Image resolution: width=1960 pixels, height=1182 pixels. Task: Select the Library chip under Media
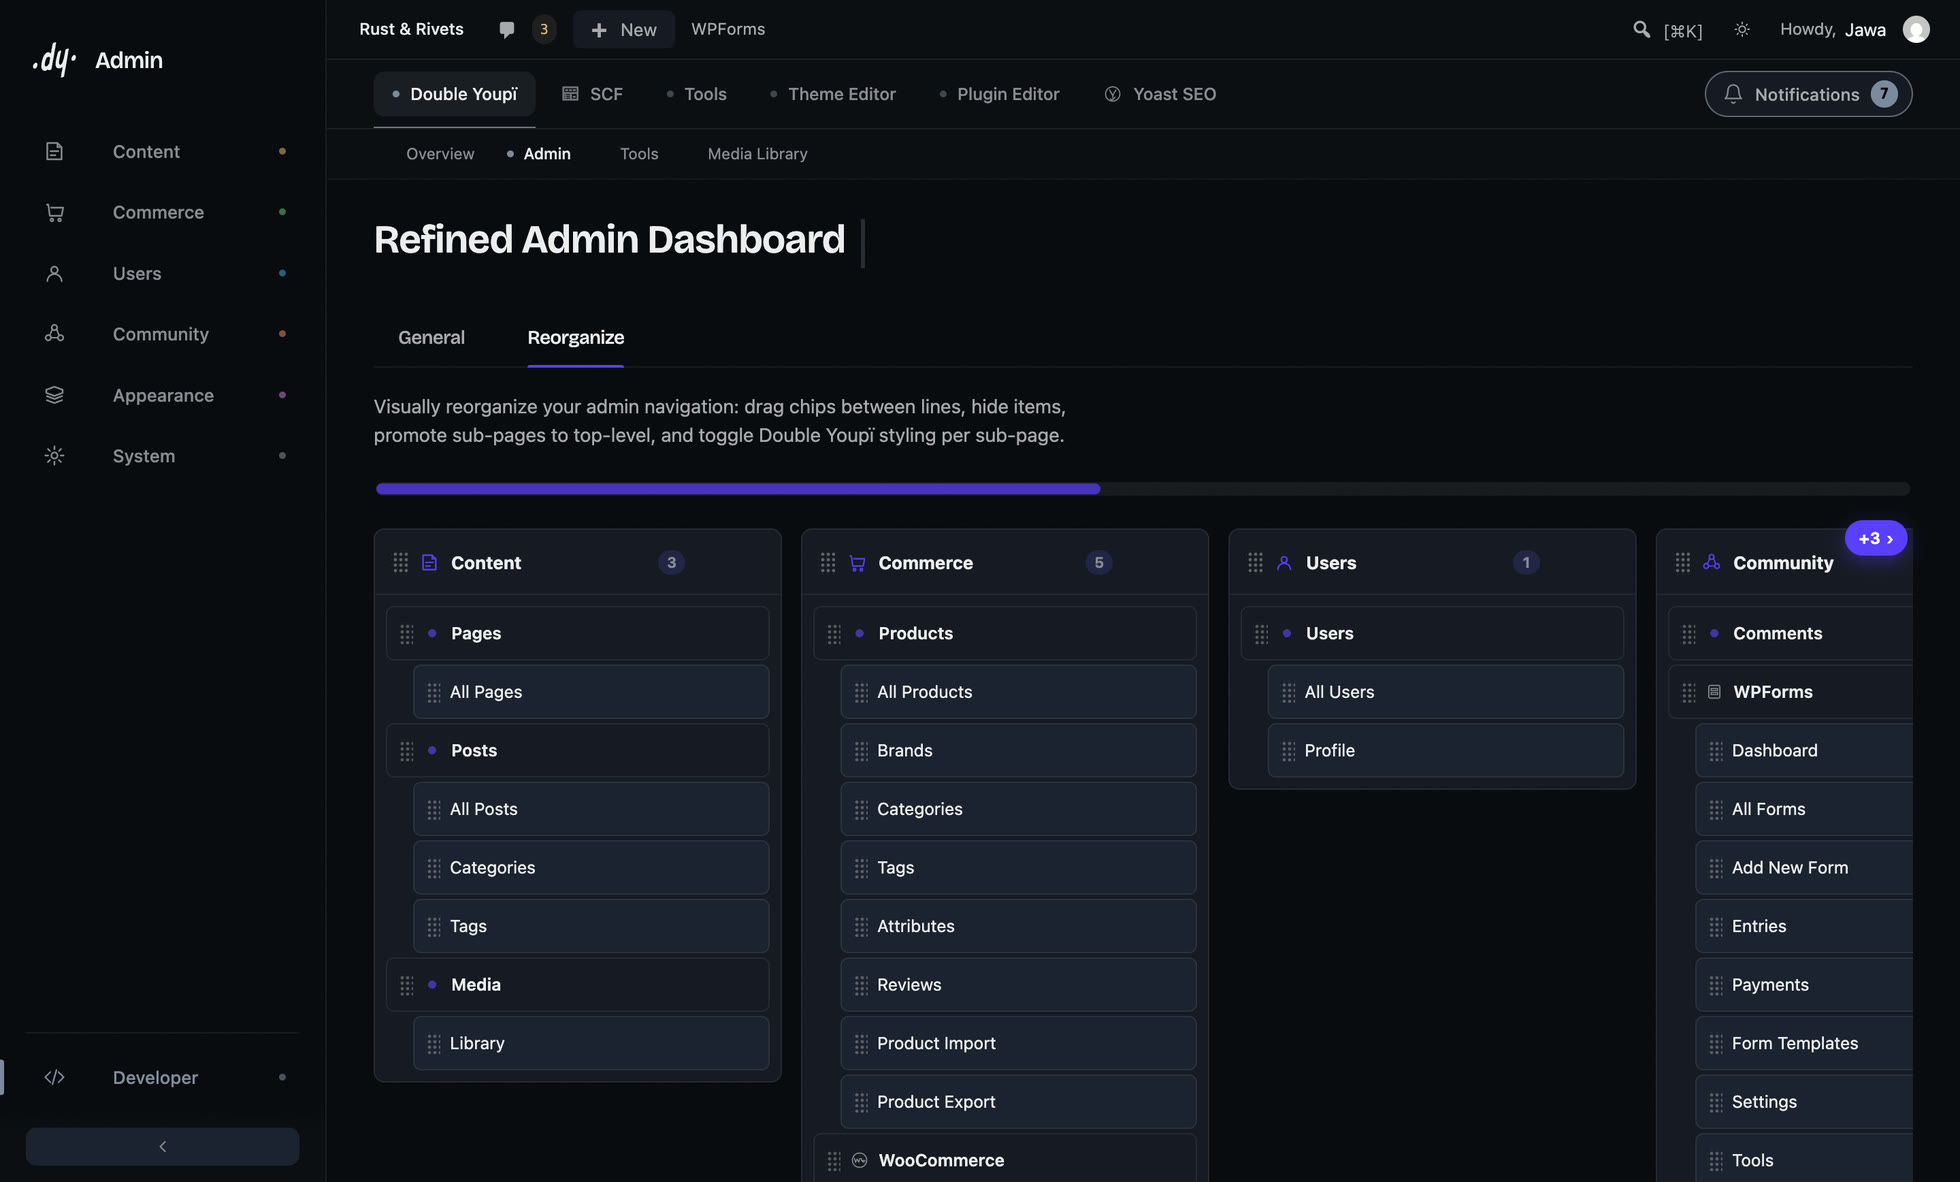[x=591, y=1043]
